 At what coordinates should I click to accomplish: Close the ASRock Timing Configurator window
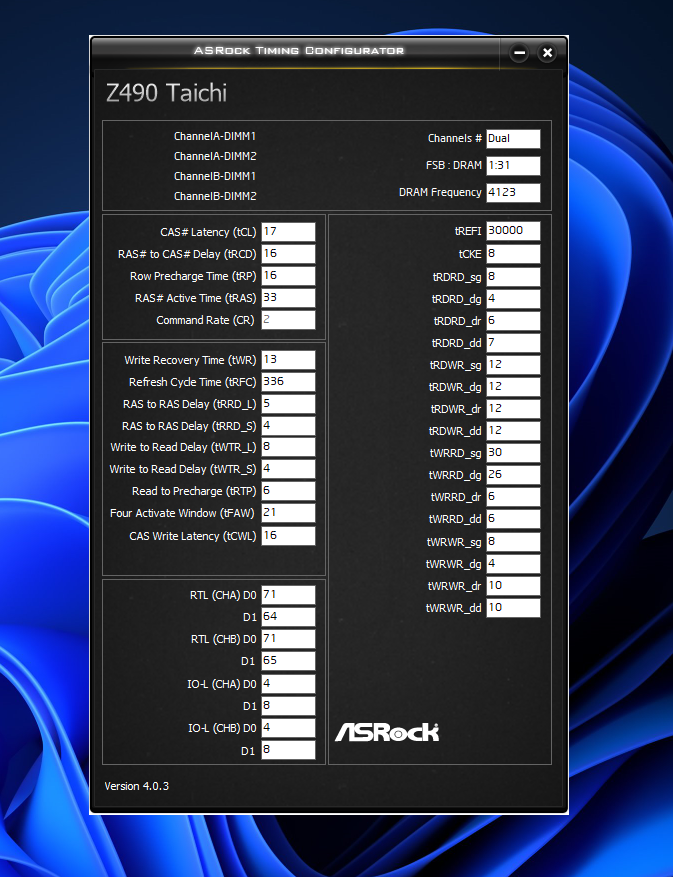coord(547,53)
